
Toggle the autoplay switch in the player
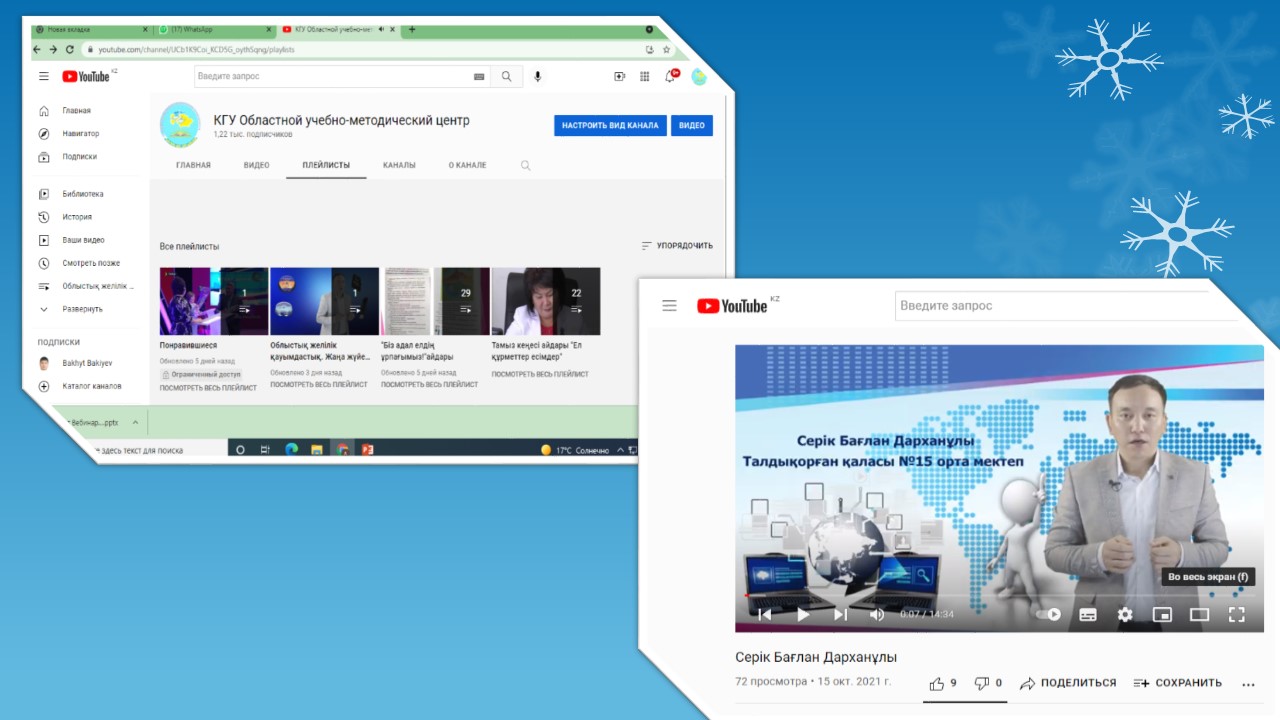(1048, 614)
